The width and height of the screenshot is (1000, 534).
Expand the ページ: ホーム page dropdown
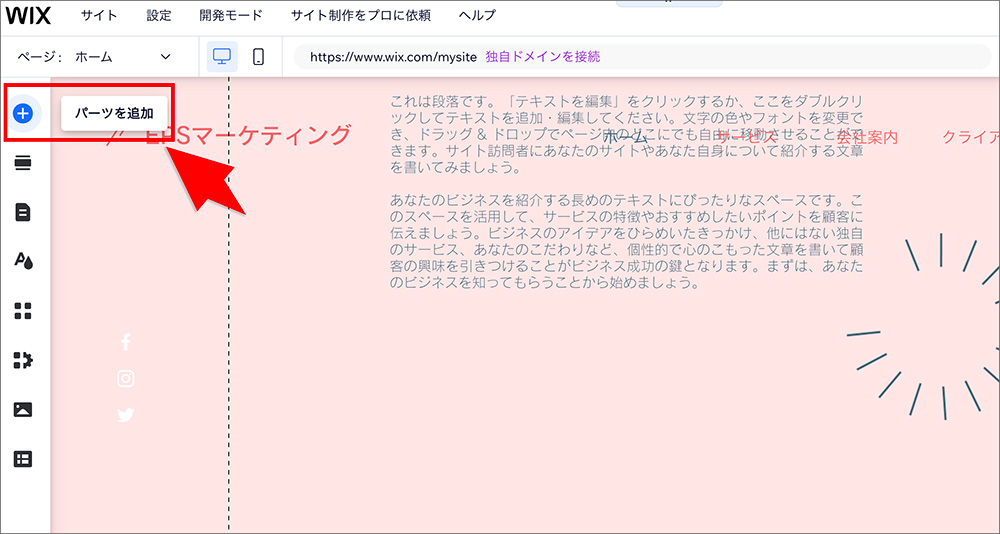(x=94, y=57)
